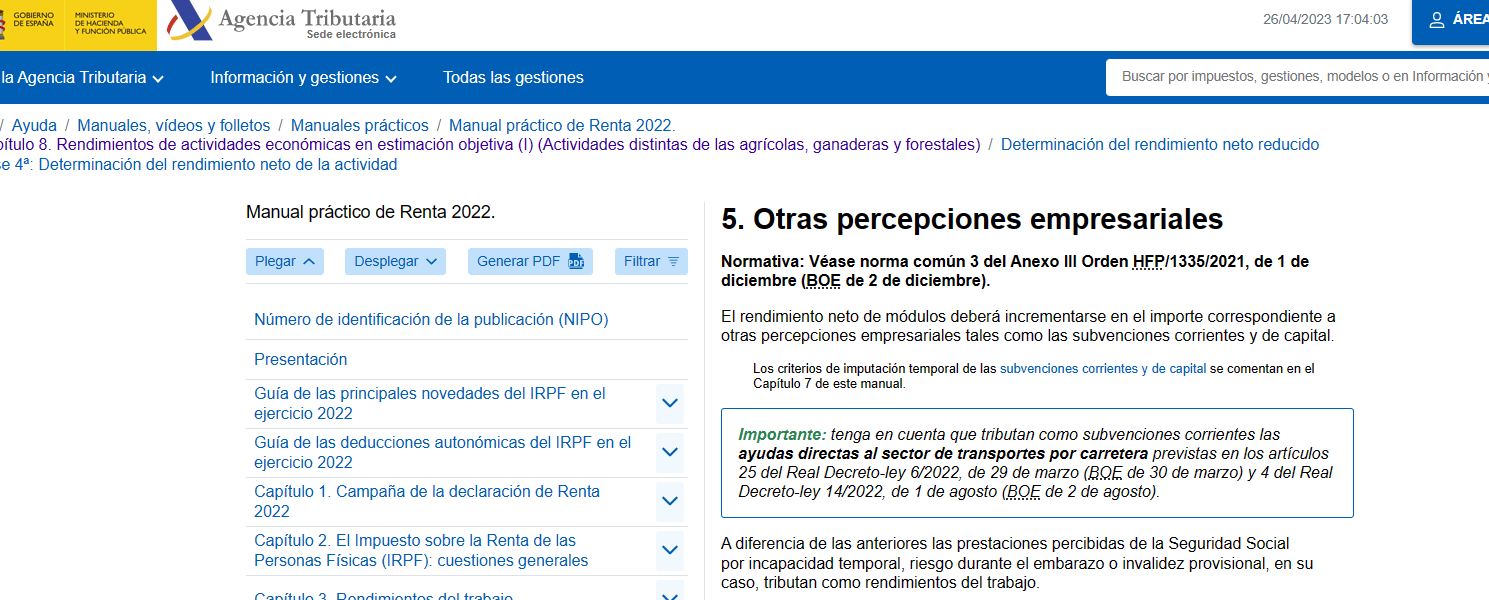Open Número de identificación de la publicación
Screen dimensions: 1489x600
(x=431, y=319)
